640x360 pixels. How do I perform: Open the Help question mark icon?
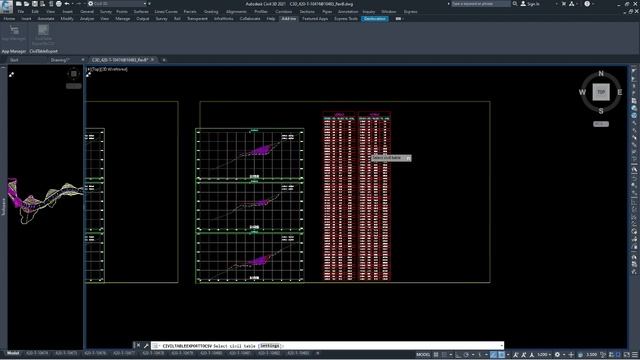pos(587,4)
